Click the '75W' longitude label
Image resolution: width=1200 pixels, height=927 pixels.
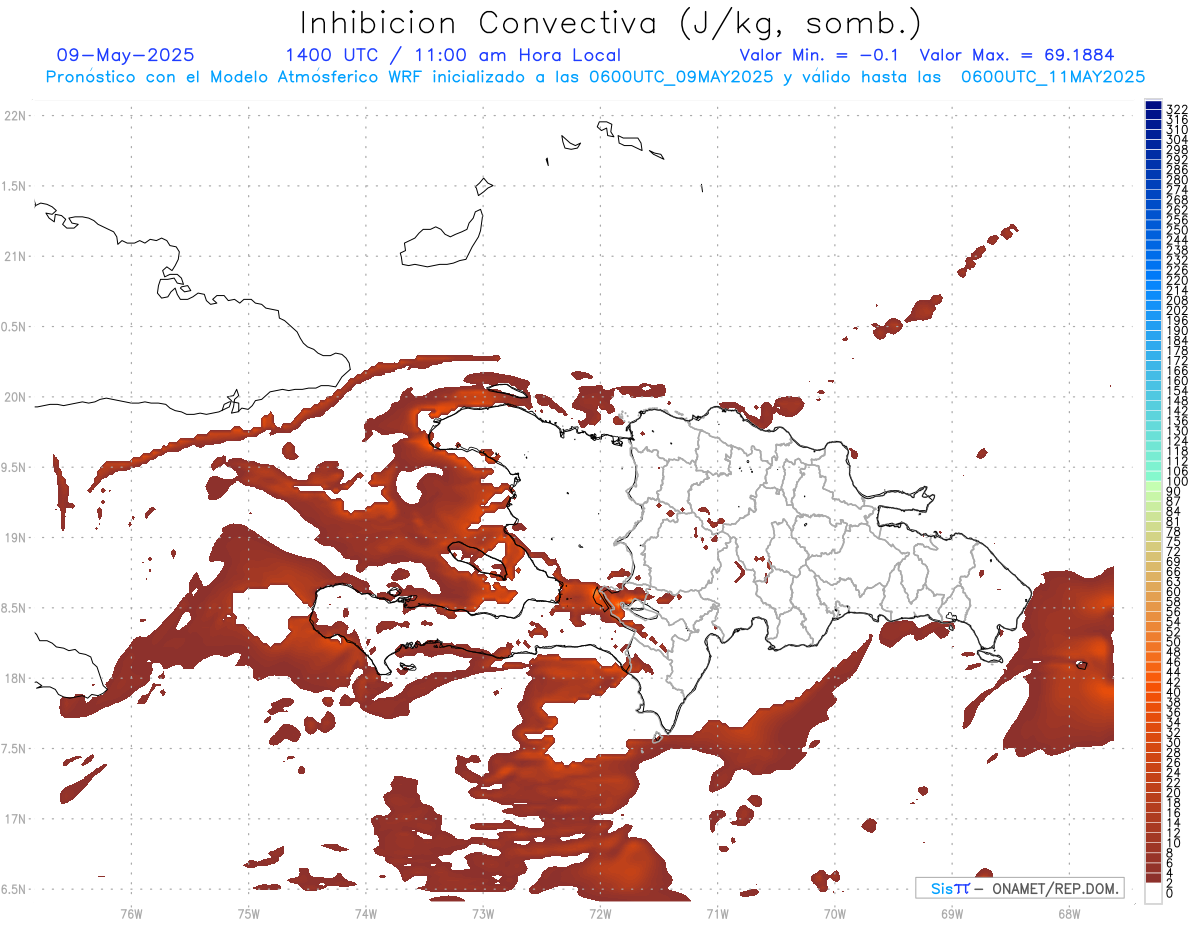pos(248,913)
